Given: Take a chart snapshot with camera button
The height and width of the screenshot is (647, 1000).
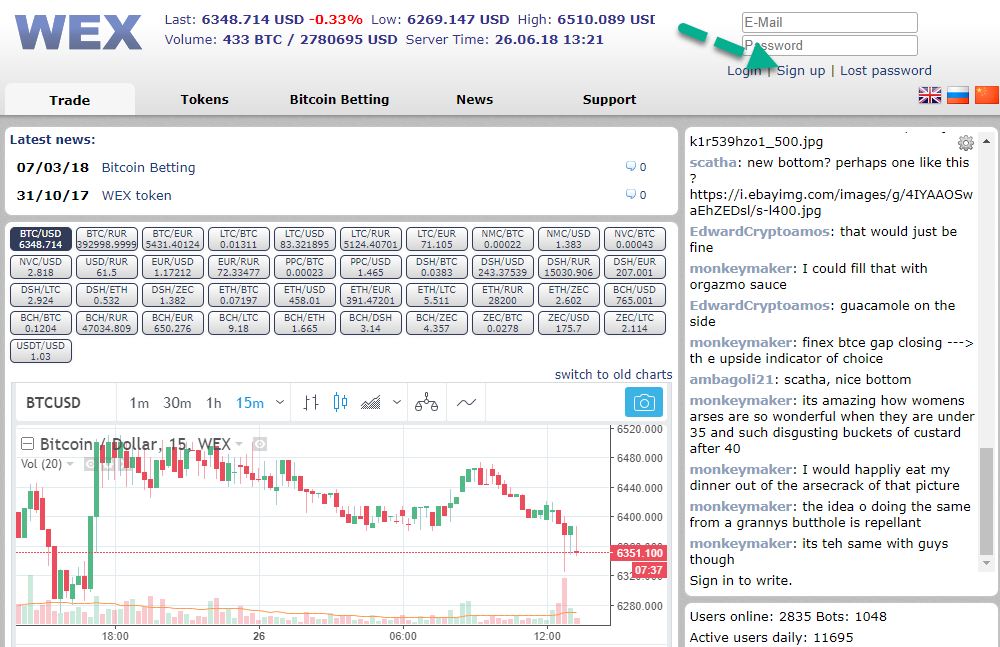Looking at the screenshot, I should (643, 403).
